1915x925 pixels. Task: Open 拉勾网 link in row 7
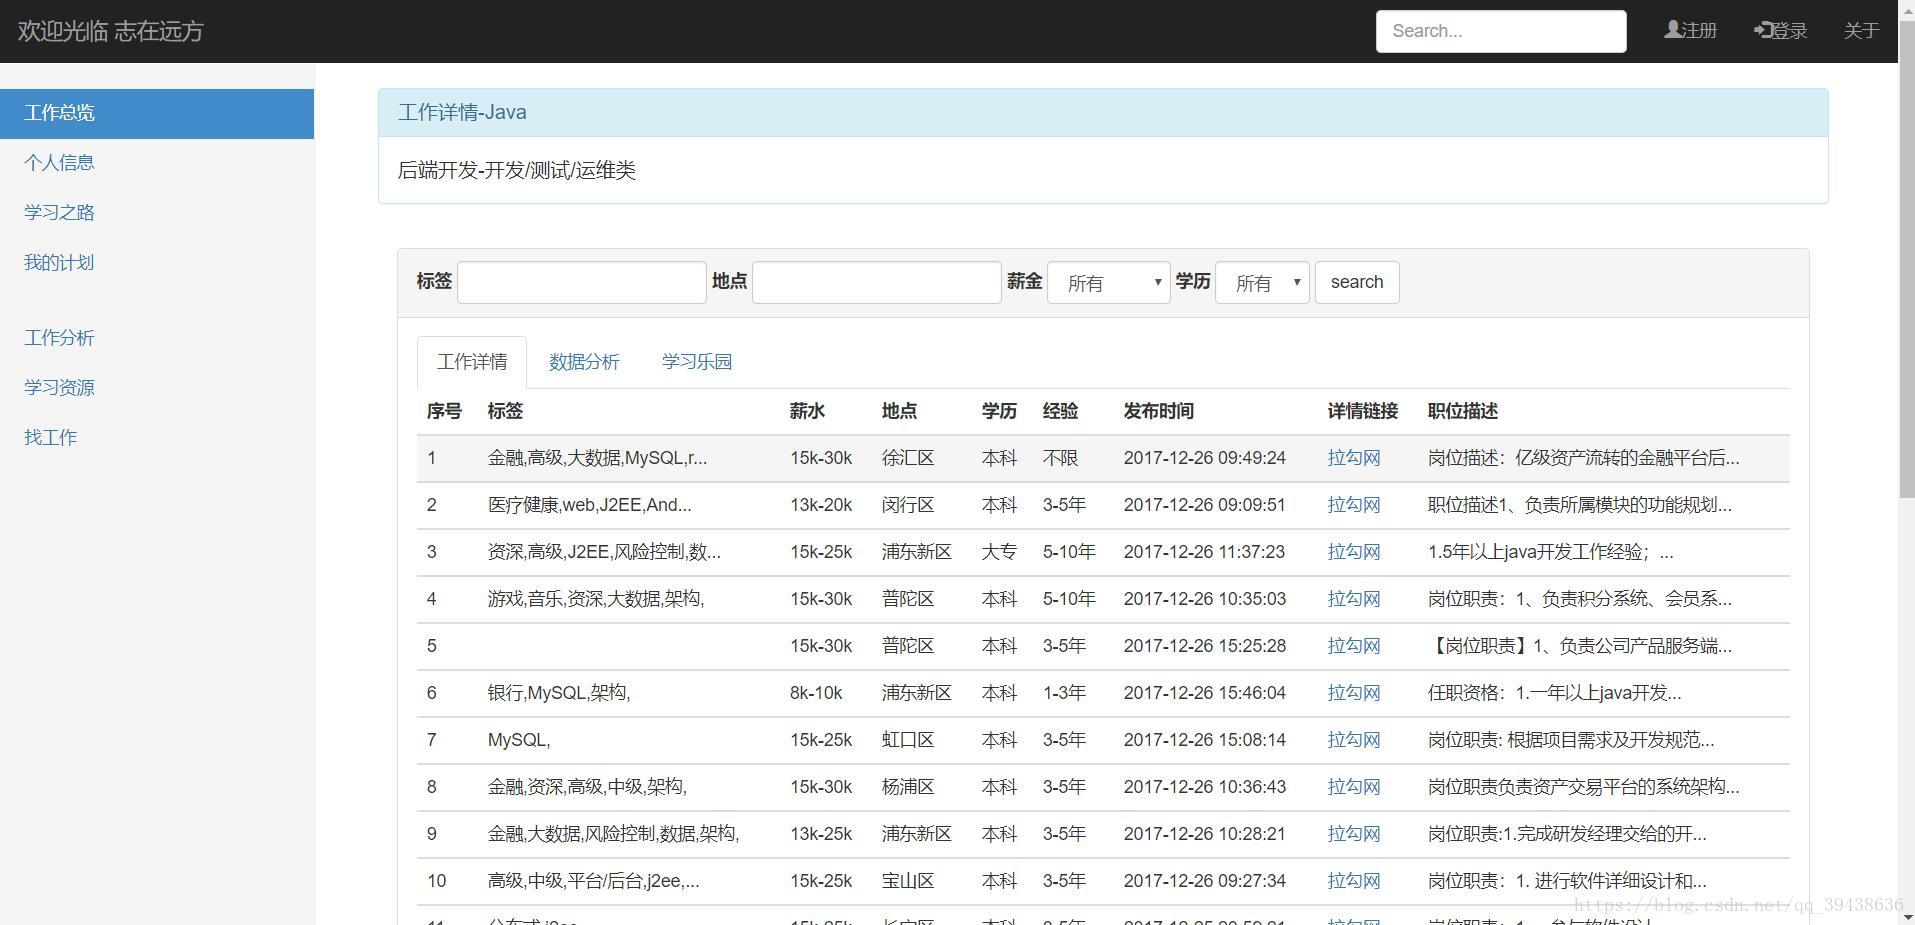(x=1354, y=740)
